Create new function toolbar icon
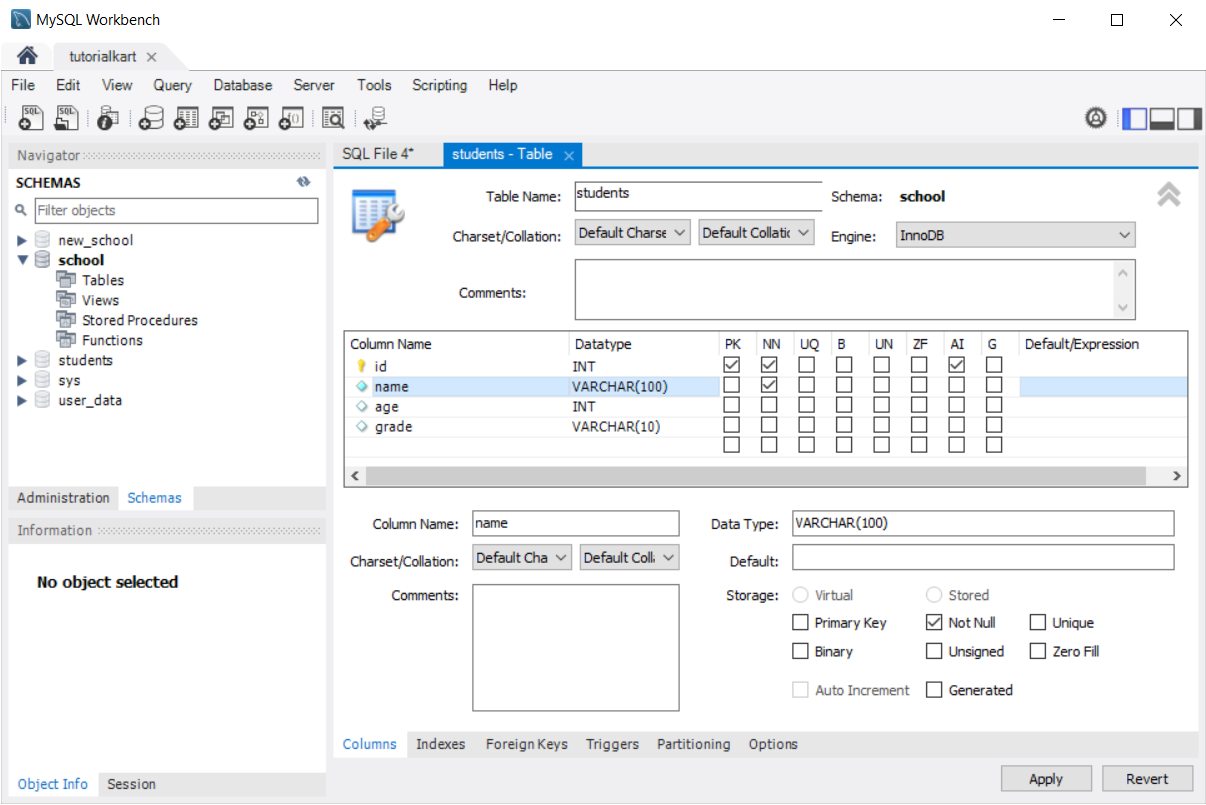 point(290,118)
